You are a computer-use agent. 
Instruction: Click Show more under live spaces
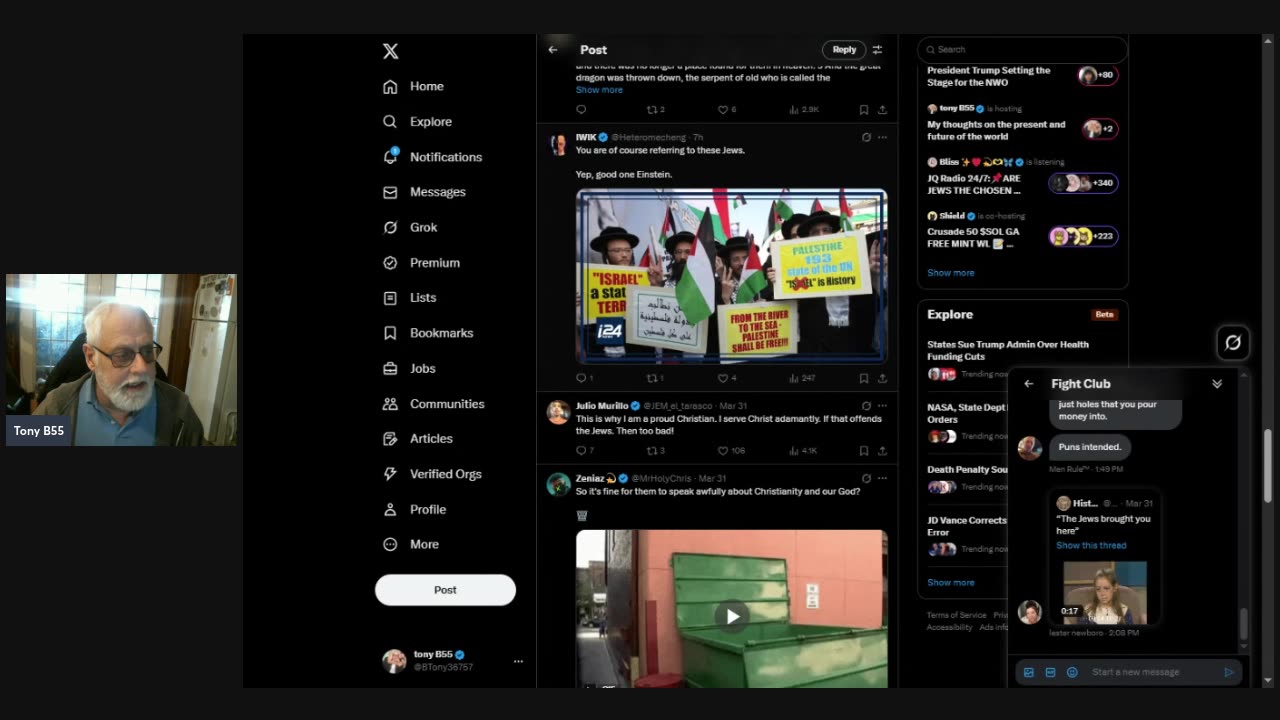click(950, 273)
